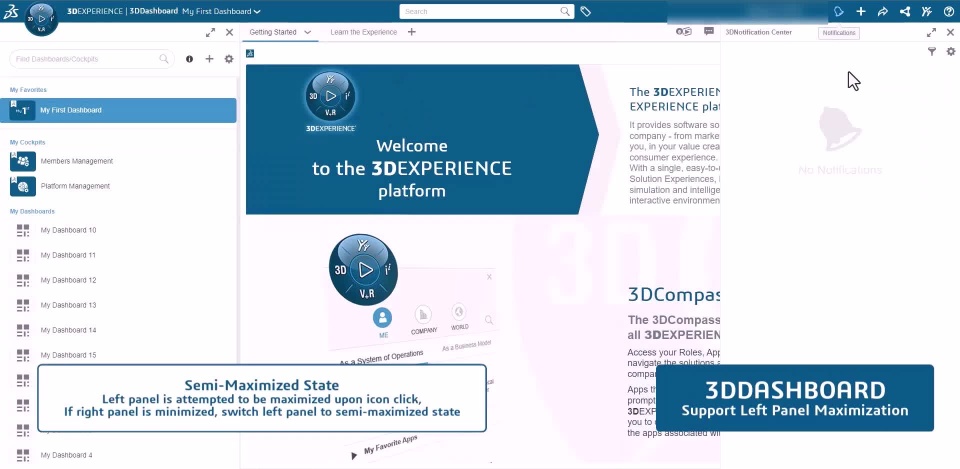Click My Dashboards section header
960x469 pixels.
[32, 211]
